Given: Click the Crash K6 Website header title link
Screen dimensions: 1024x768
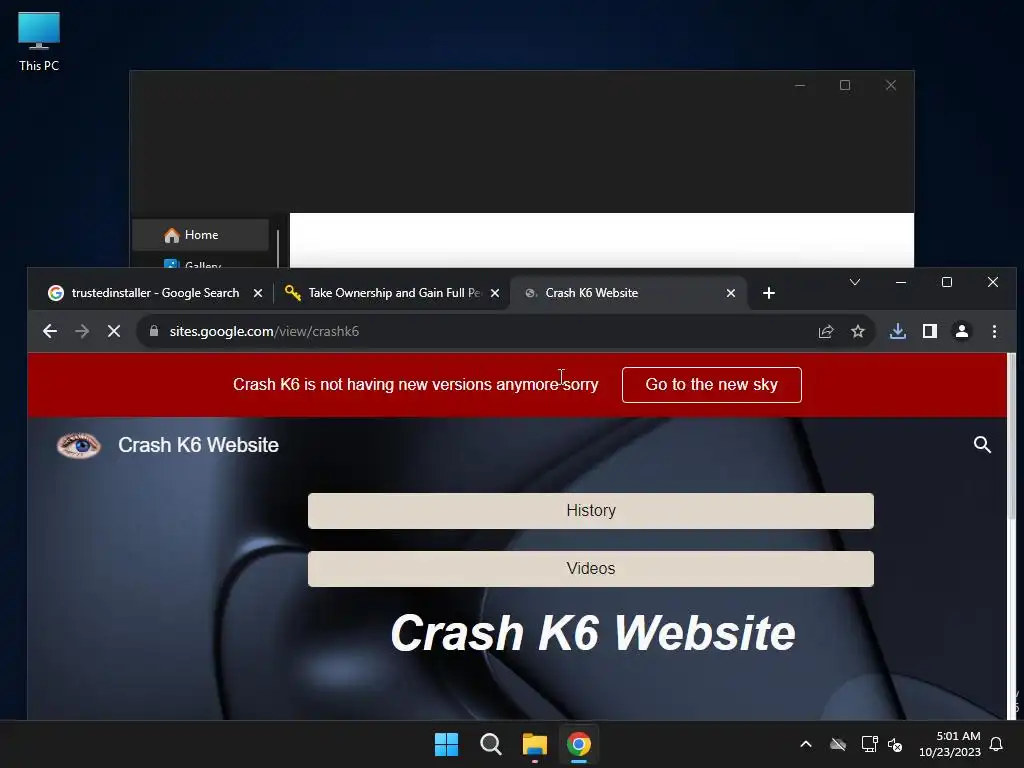Looking at the screenshot, I should point(199,445).
